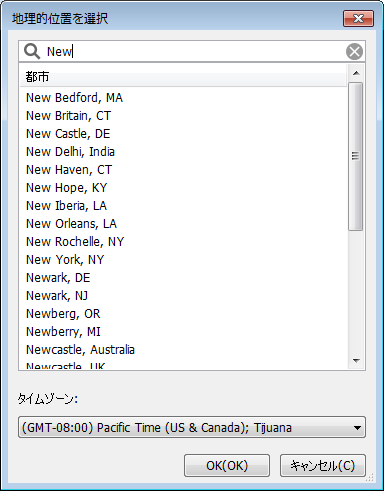Close the dialog with the red X
Viewport: 384px width, 493px height.
pyautogui.click(x=358, y=18)
